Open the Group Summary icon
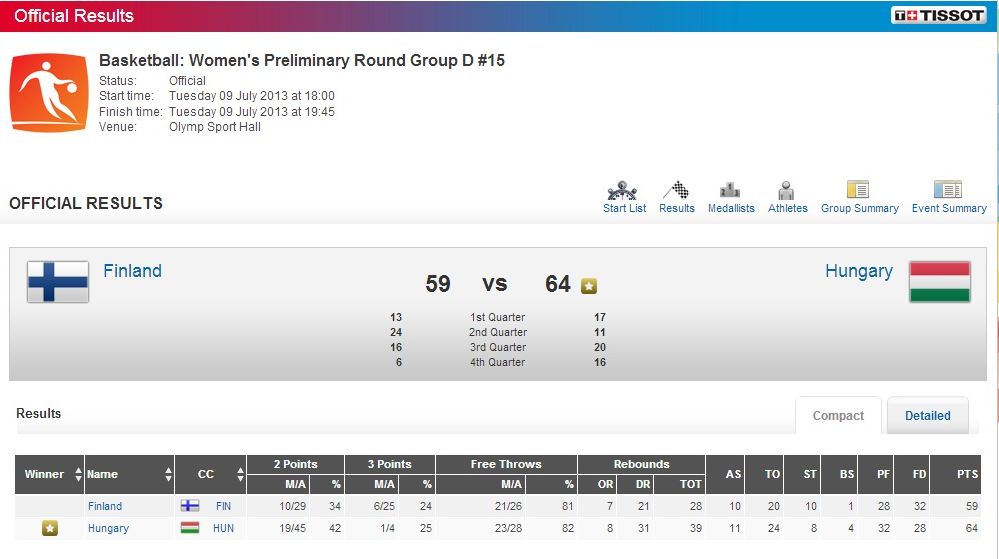This screenshot has width=999, height=559. [x=858, y=190]
